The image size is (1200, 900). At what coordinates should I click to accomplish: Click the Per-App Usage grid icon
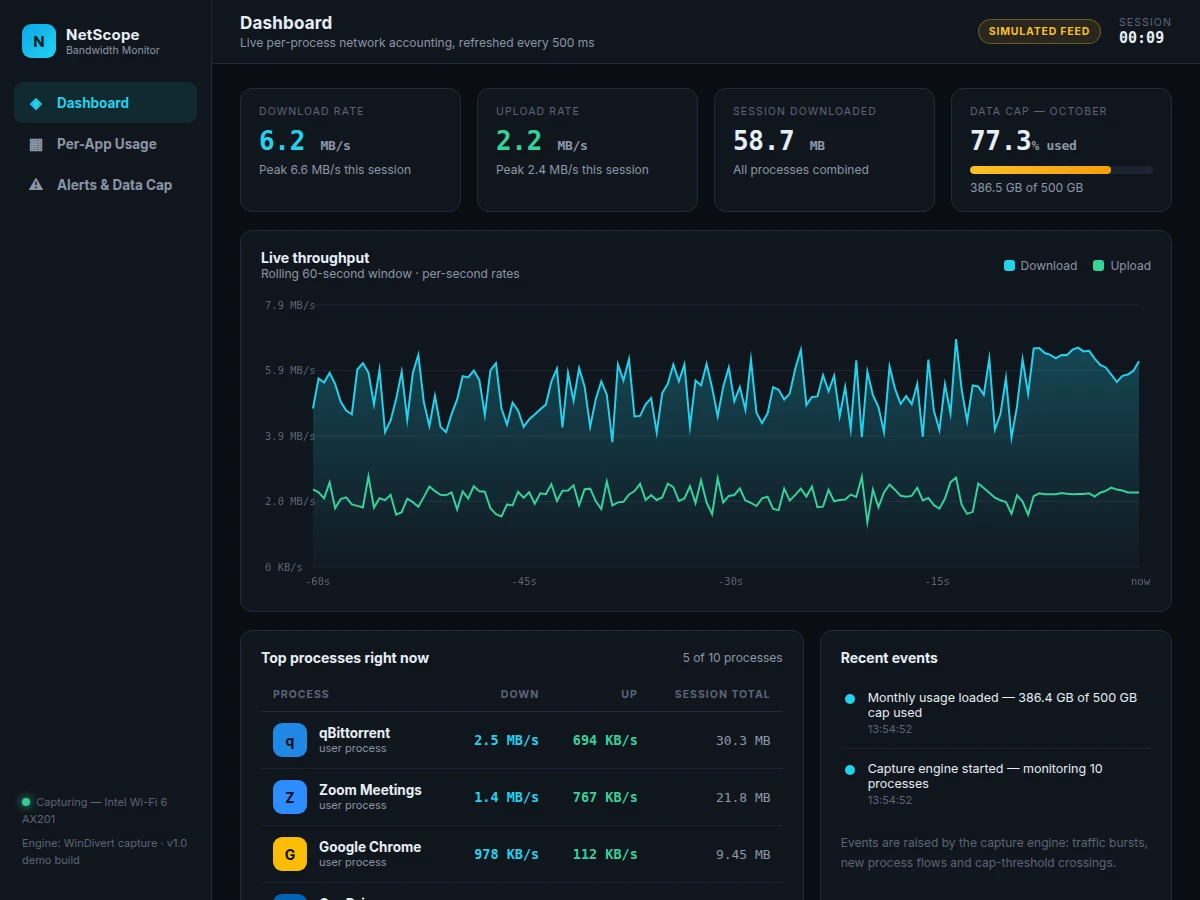tap(36, 144)
